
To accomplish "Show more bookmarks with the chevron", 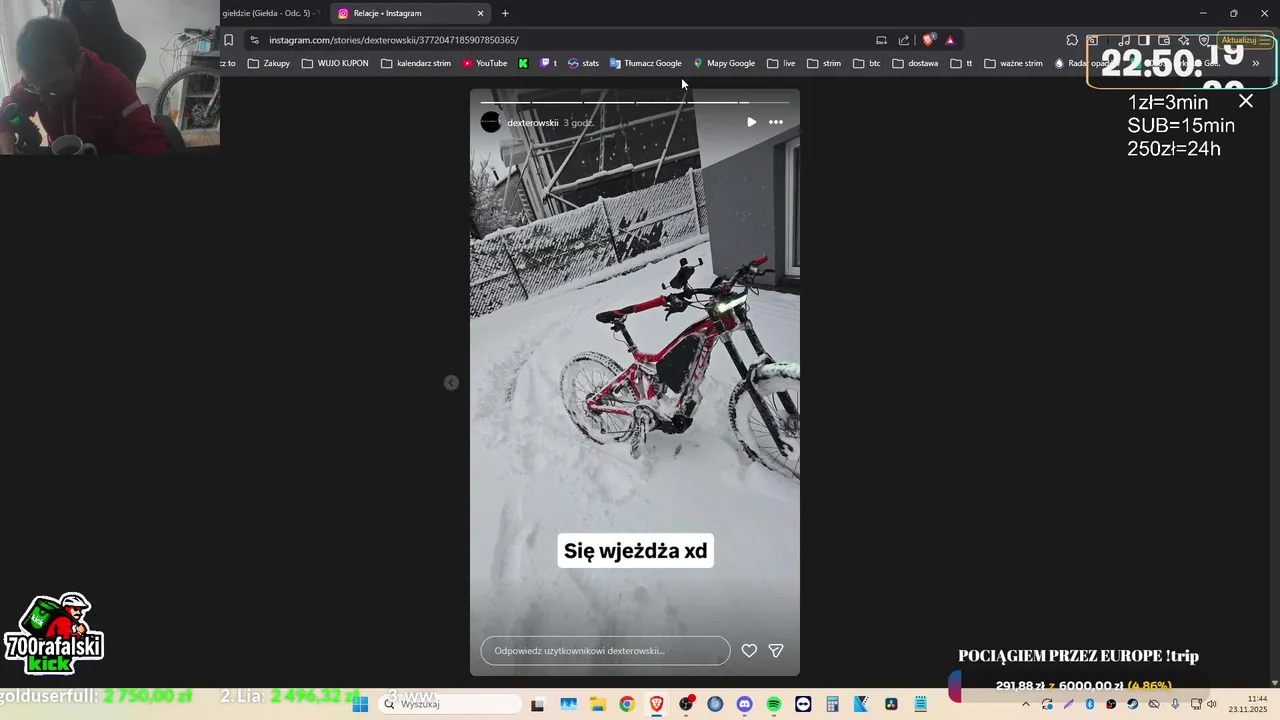I will 1256,63.
